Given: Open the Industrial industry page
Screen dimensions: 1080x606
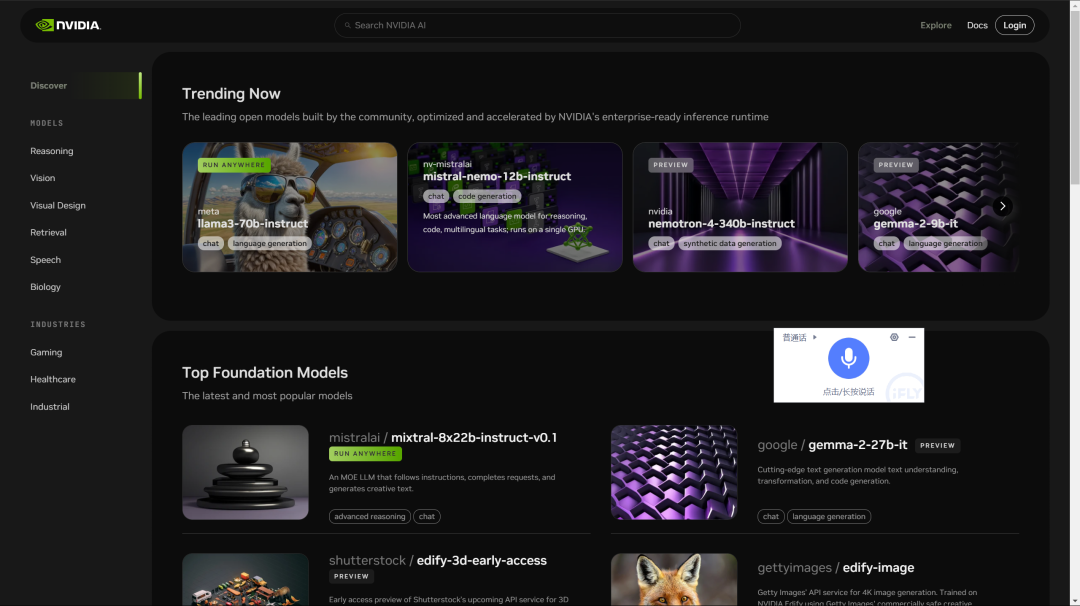Looking at the screenshot, I should [50, 406].
